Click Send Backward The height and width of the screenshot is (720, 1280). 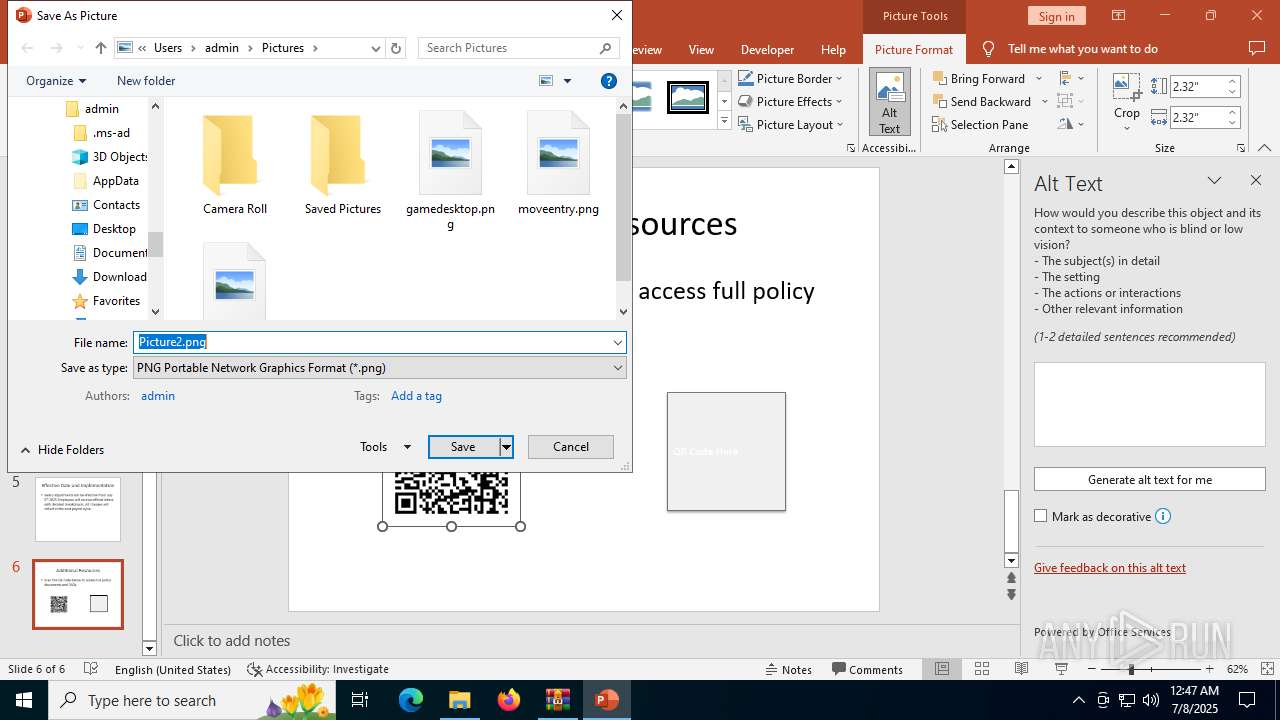[x=981, y=102]
